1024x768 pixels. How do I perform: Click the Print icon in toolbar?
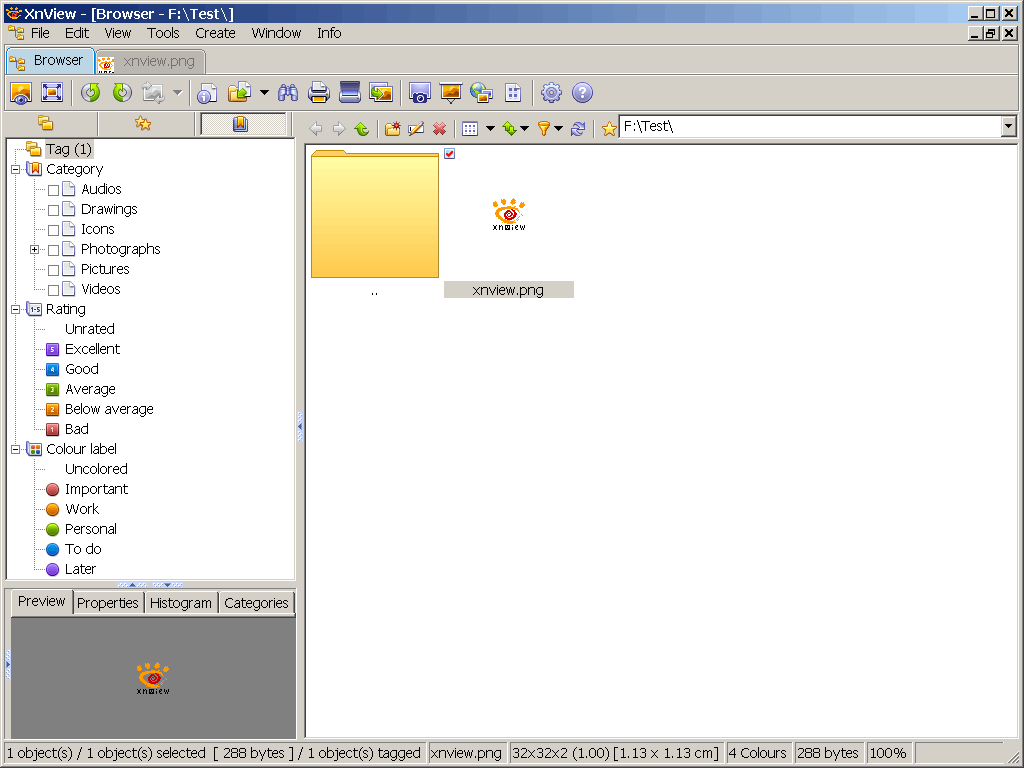point(319,93)
